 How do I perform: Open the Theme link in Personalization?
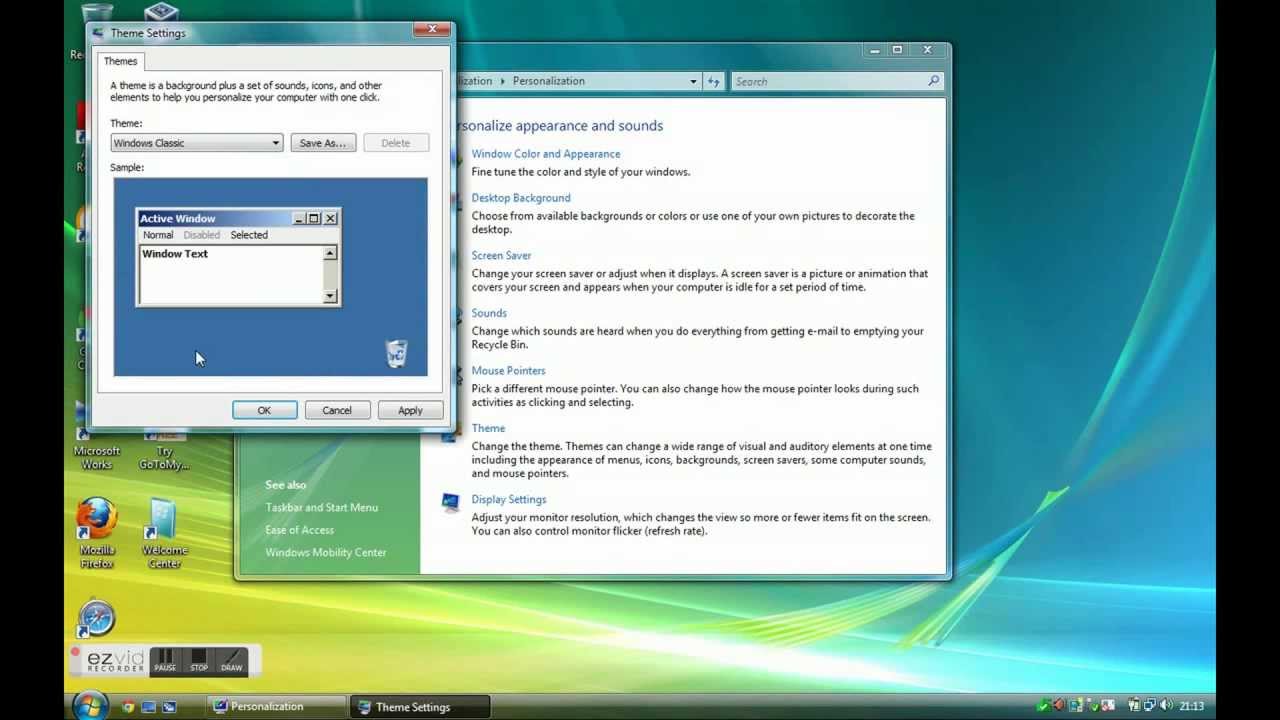pyautogui.click(x=488, y=428)
